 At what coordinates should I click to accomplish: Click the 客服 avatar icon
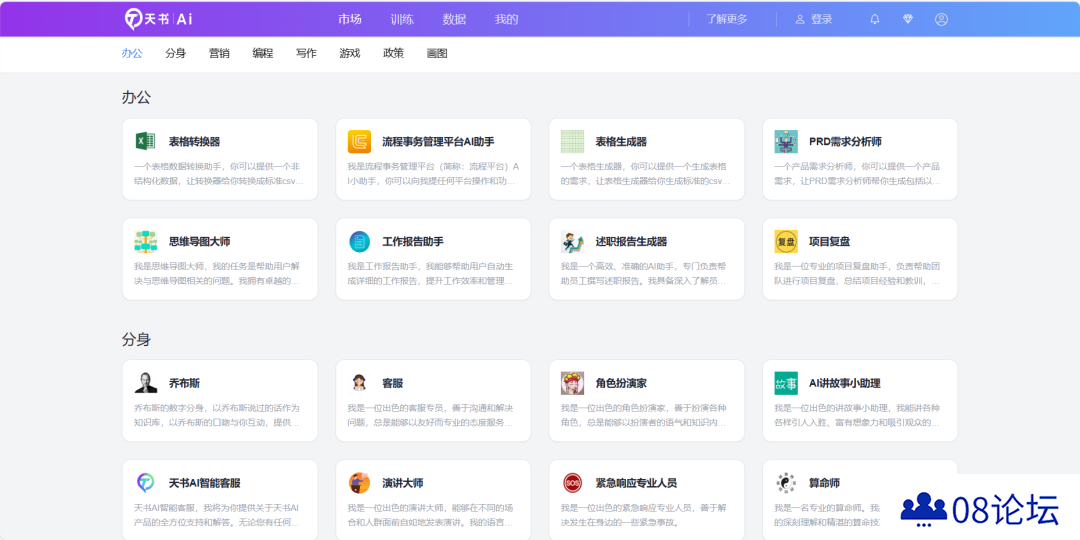click(x=360, y=383)
